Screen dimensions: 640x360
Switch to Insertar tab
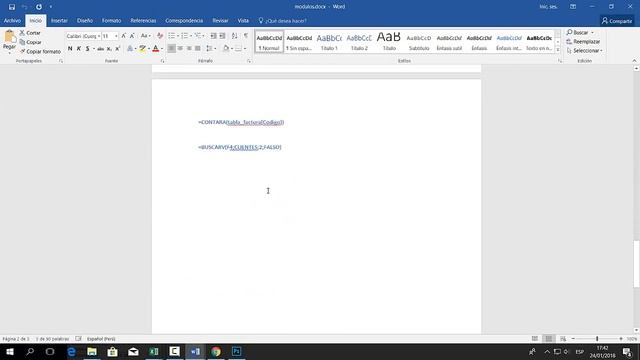(59, 20)
